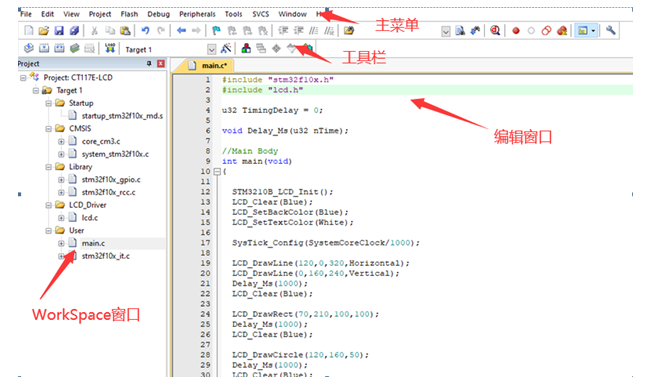
Task: Select stm32f10x_rcc.c in the tree
Action: point(108,192)
